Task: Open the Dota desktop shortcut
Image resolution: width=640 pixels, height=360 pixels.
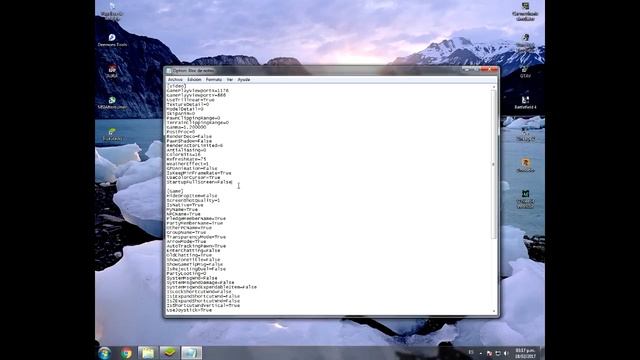Action: pyautogui.click(x=112, y=71)
